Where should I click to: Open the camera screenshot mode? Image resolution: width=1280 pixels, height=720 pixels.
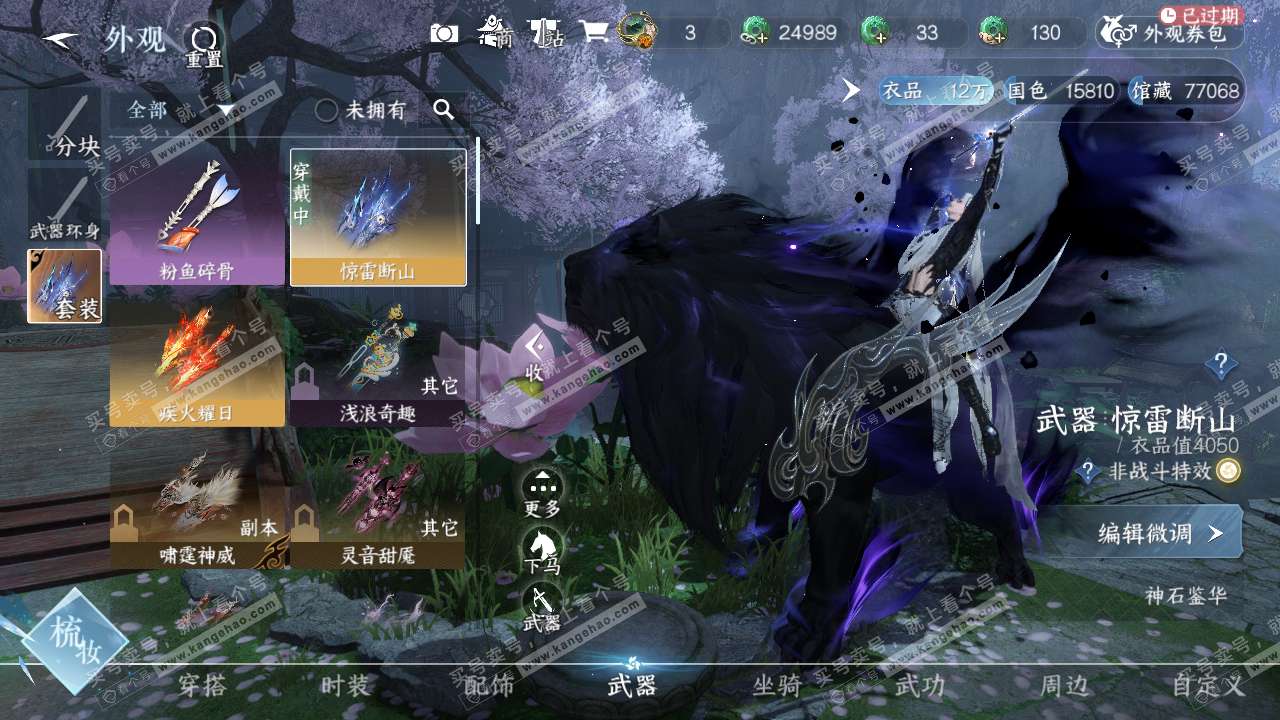(x=444, y=33)
